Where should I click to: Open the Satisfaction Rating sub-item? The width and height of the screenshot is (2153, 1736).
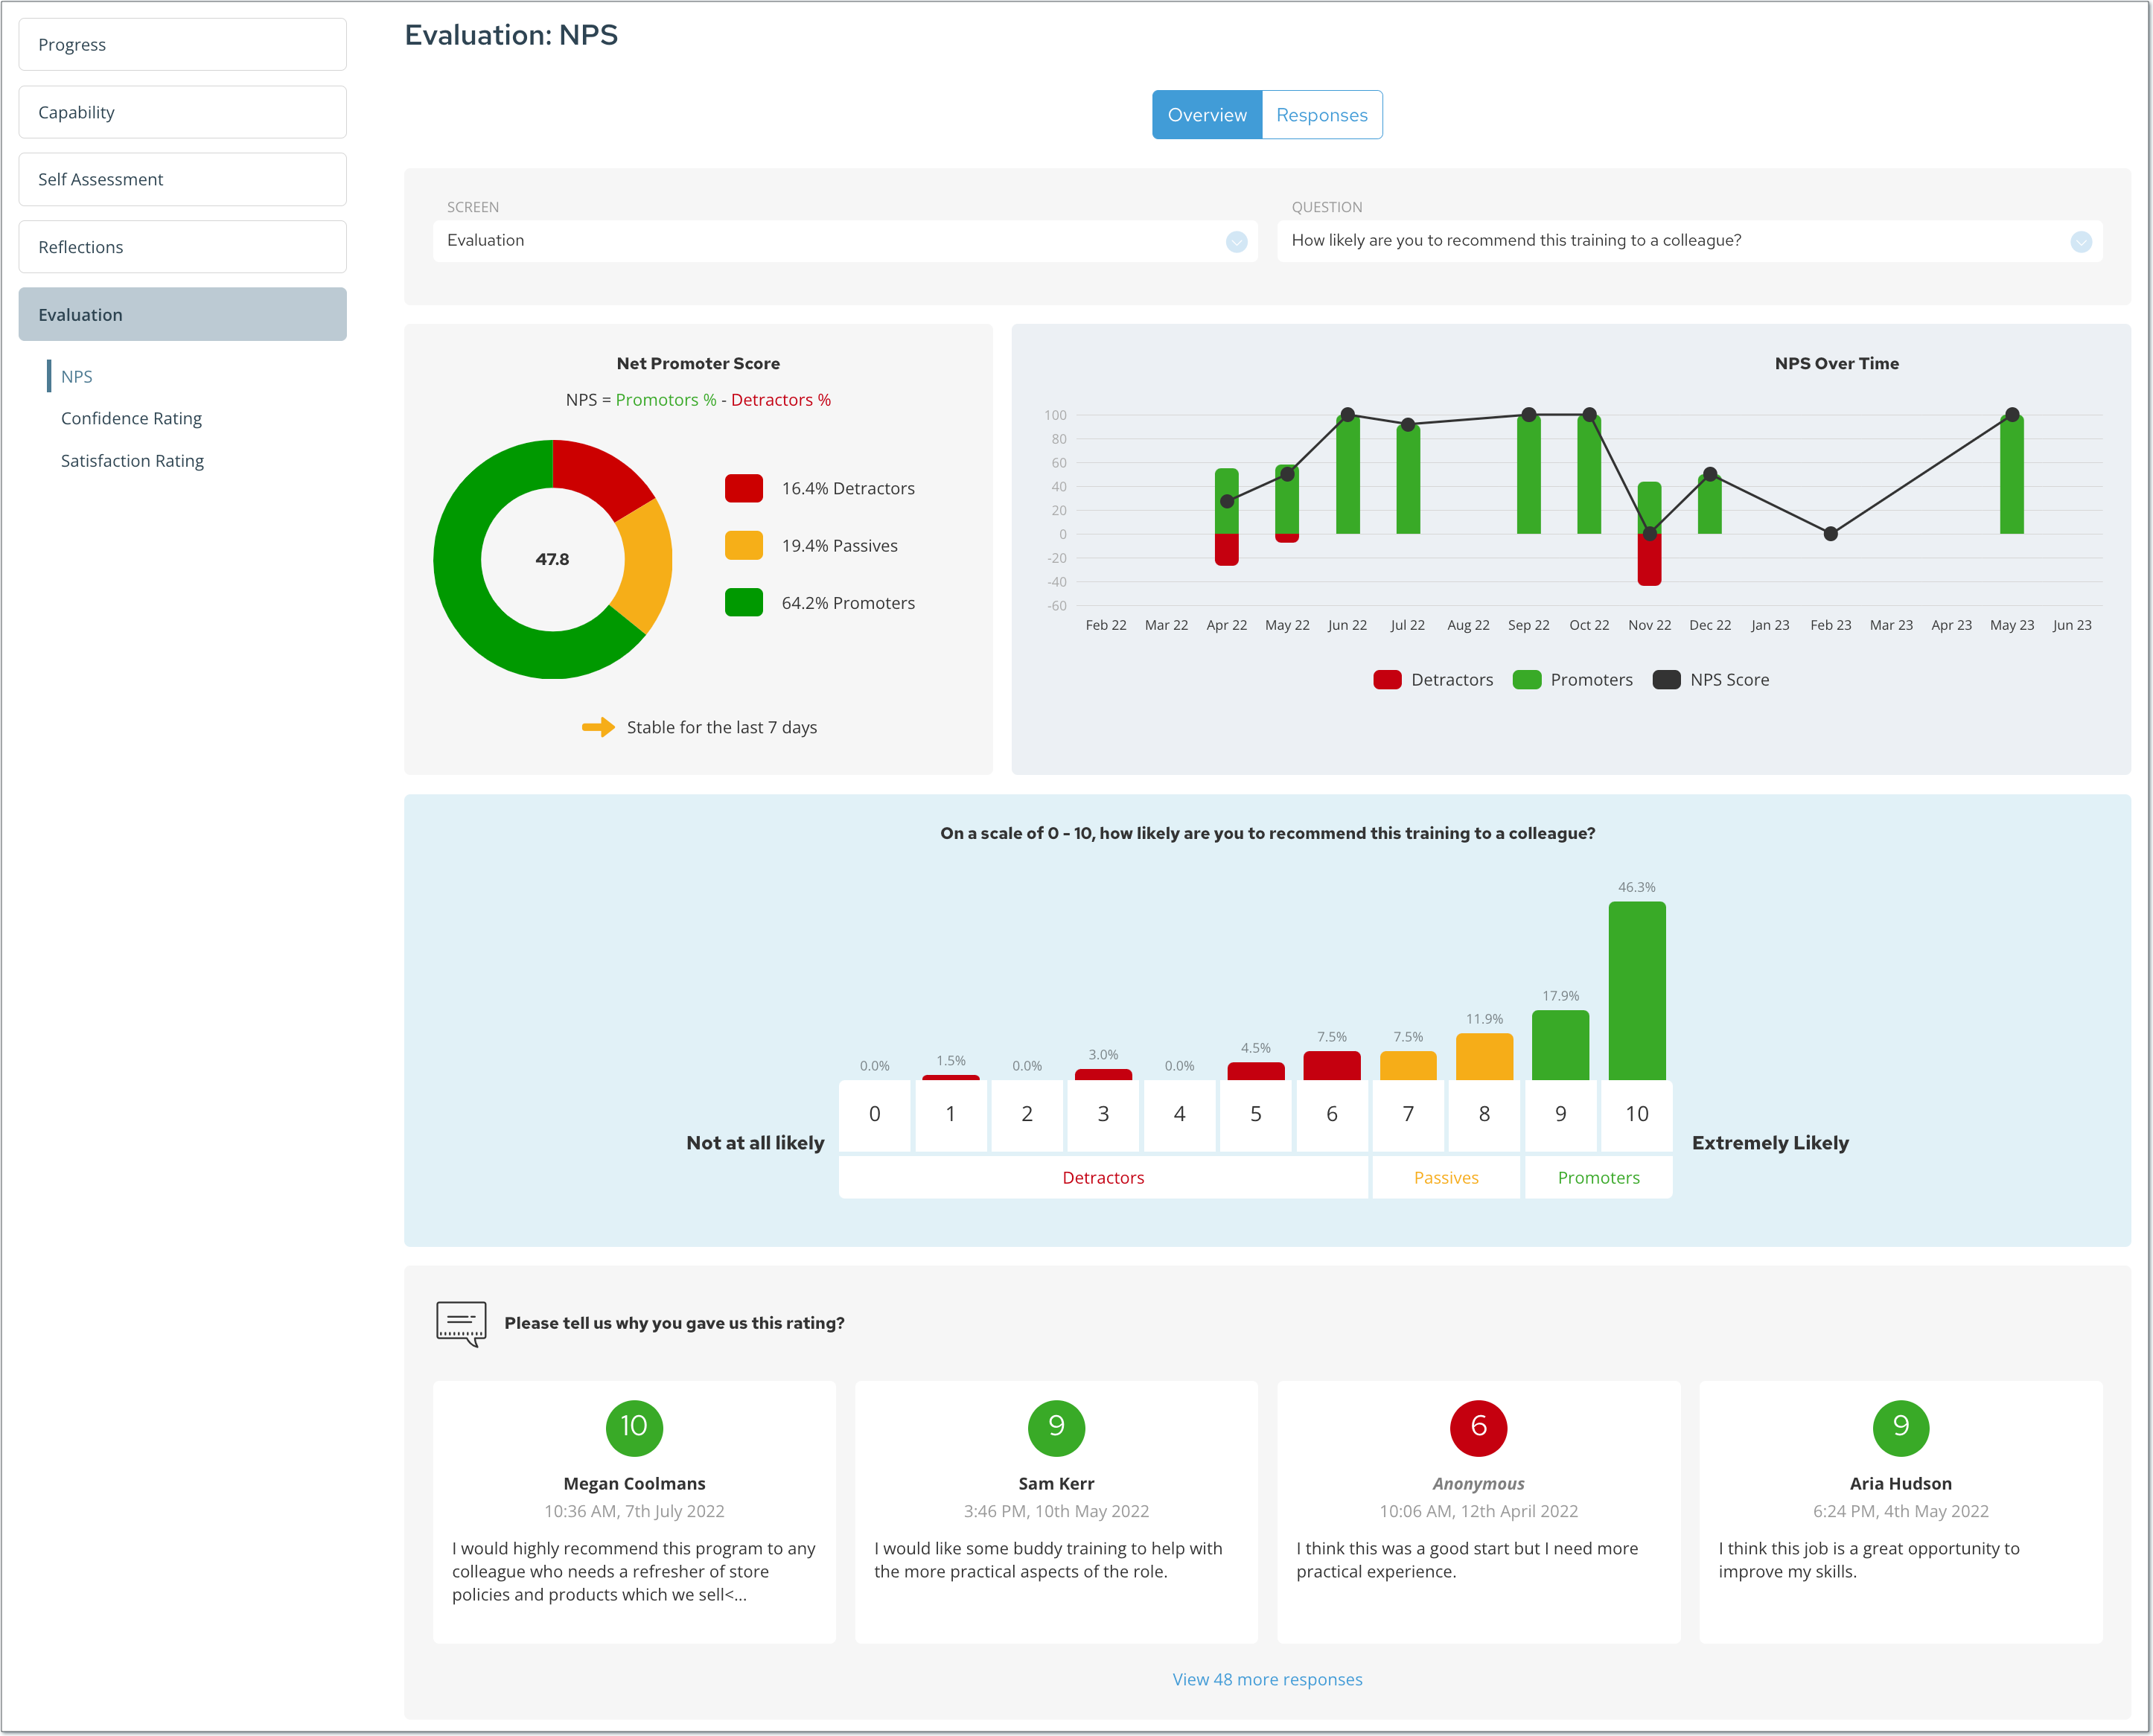[132, 460]
